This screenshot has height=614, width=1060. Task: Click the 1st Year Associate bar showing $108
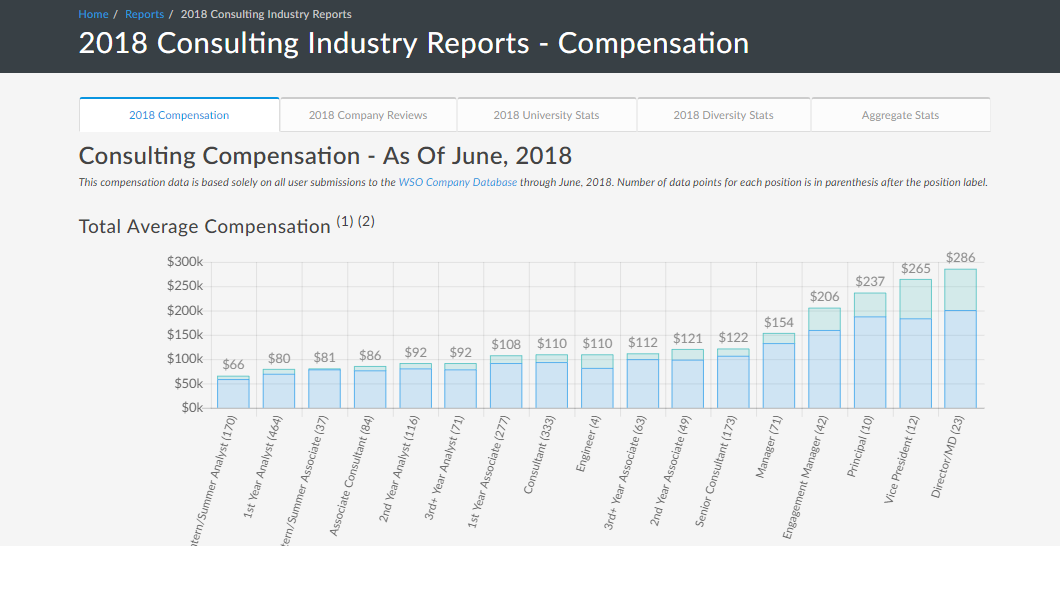pos(506,385)
